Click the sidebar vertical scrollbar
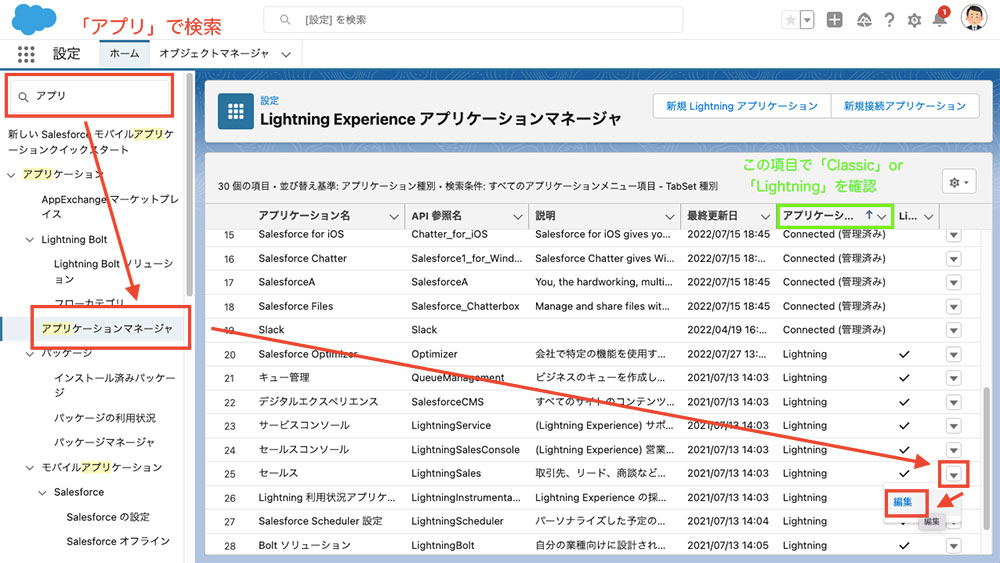Screen dimensions: 1000x563 click(189, 185)
